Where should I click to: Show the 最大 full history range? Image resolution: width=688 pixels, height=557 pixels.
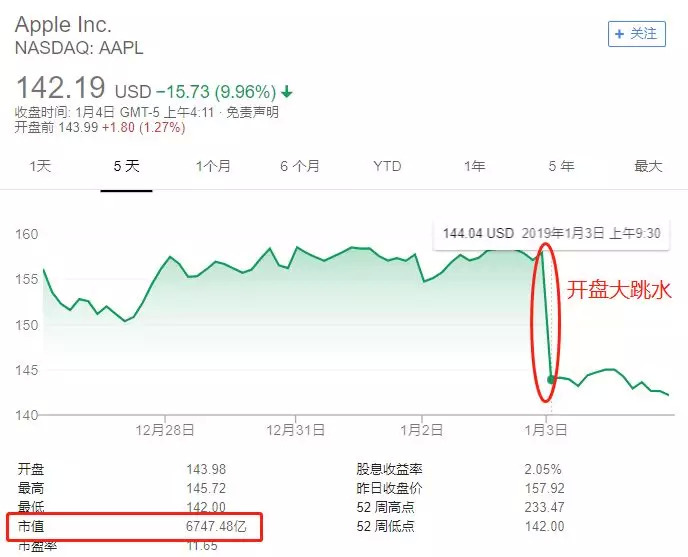648,167
